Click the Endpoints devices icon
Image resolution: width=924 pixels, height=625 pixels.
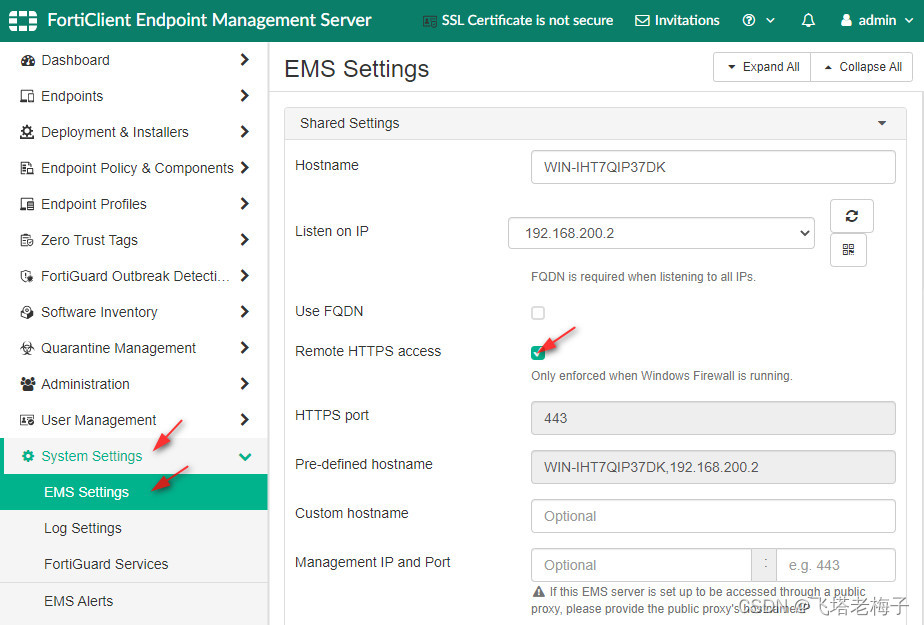(x=27, y=96)
